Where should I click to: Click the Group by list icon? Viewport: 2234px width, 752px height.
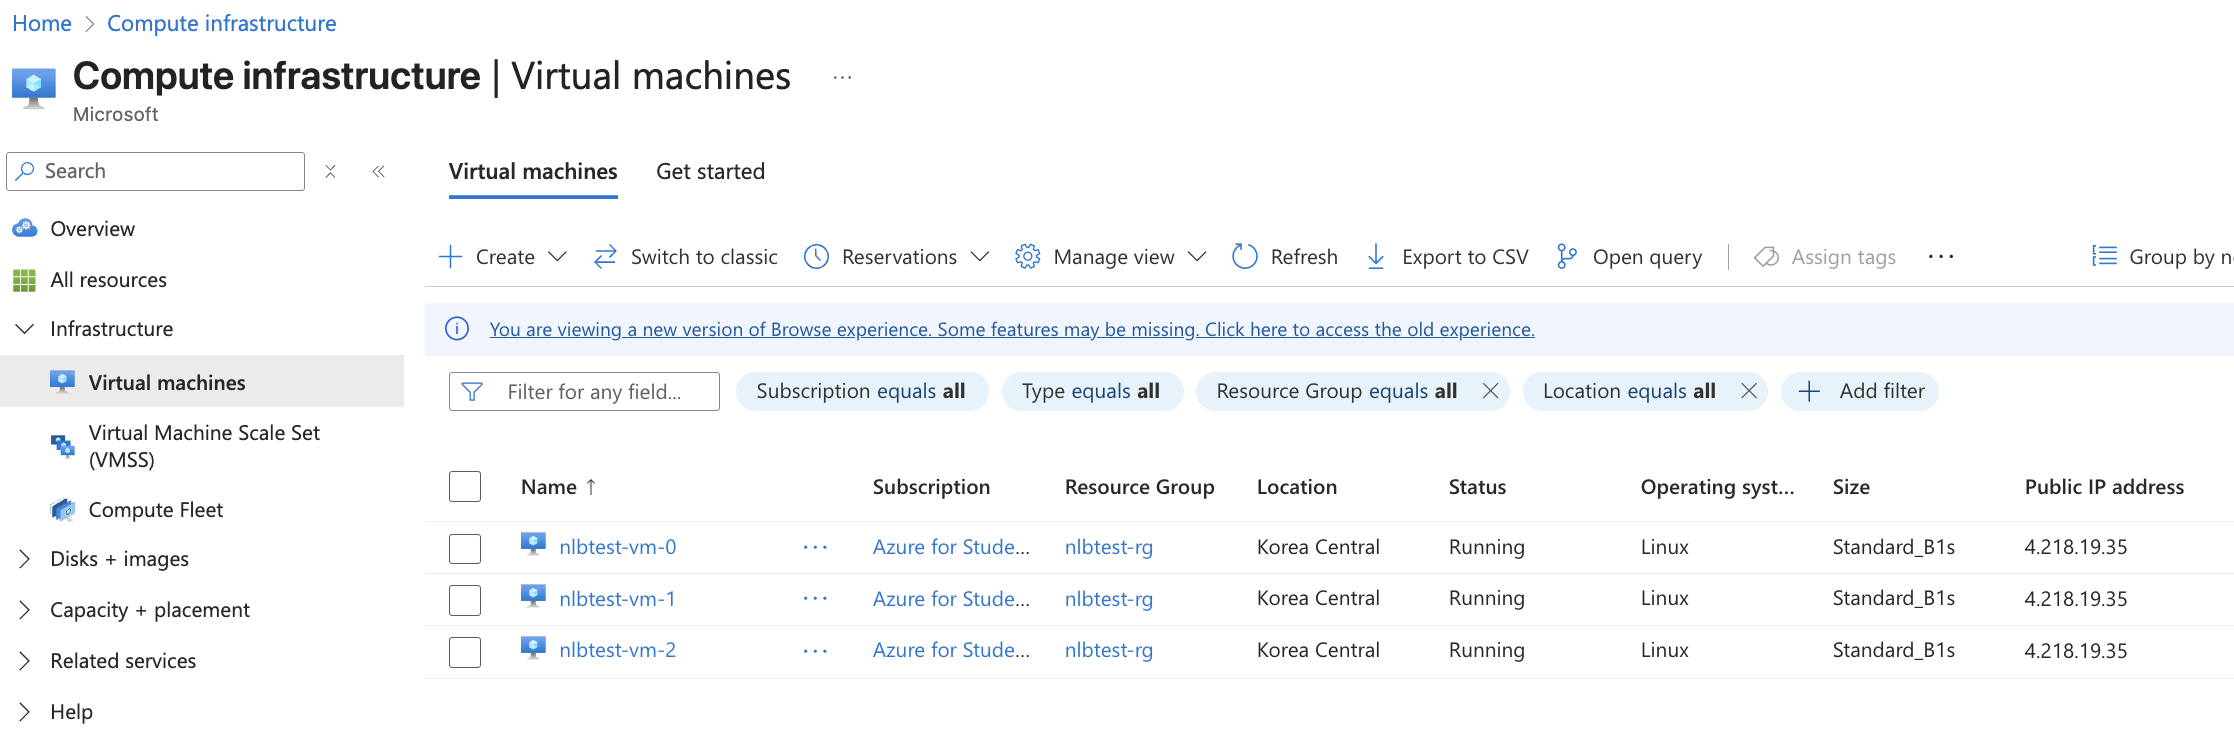(2104, 257)
